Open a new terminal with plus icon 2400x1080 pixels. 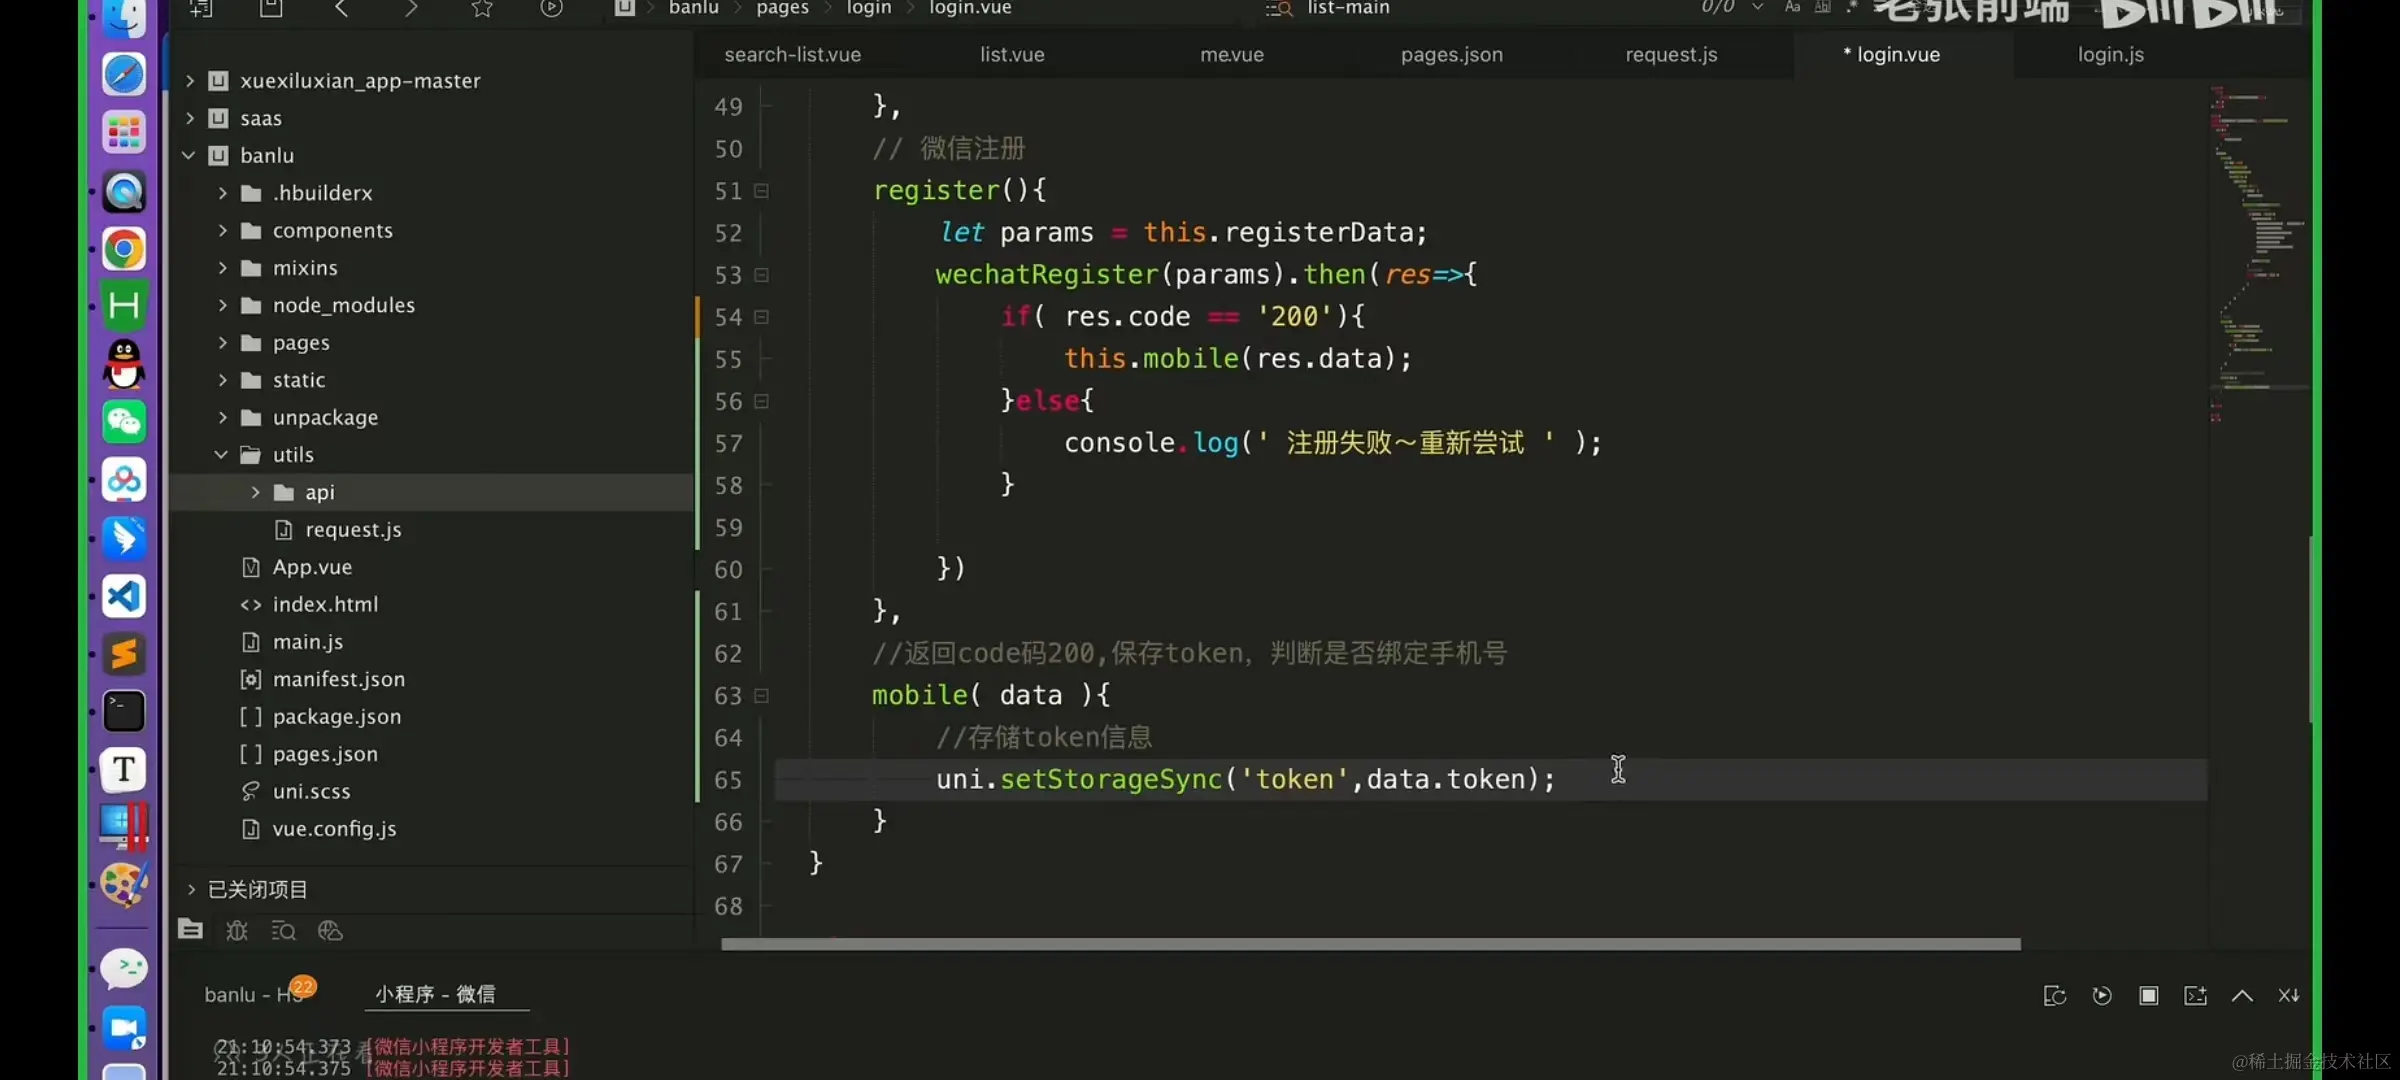pyautogui.click(x=2195, y=996)
